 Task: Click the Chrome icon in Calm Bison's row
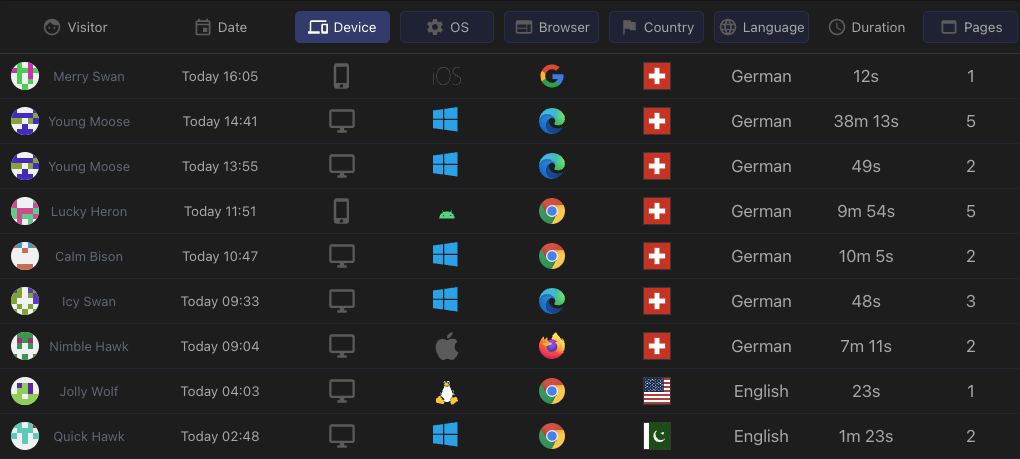(552, 256)
